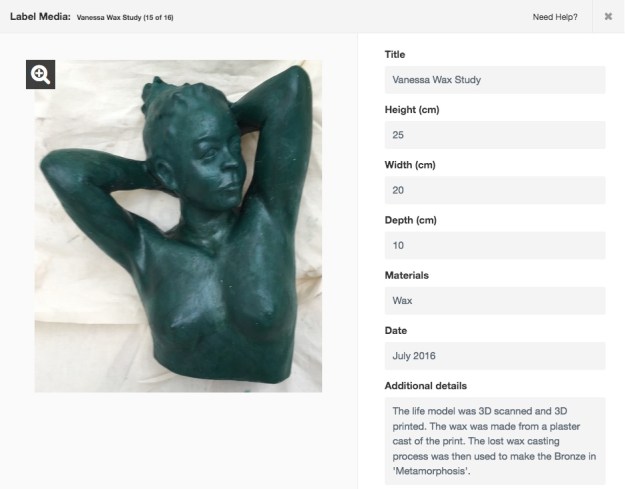This screenshot has height=489, width=625.
Task: Click the Height (cm) label
Action: point(412,110)
